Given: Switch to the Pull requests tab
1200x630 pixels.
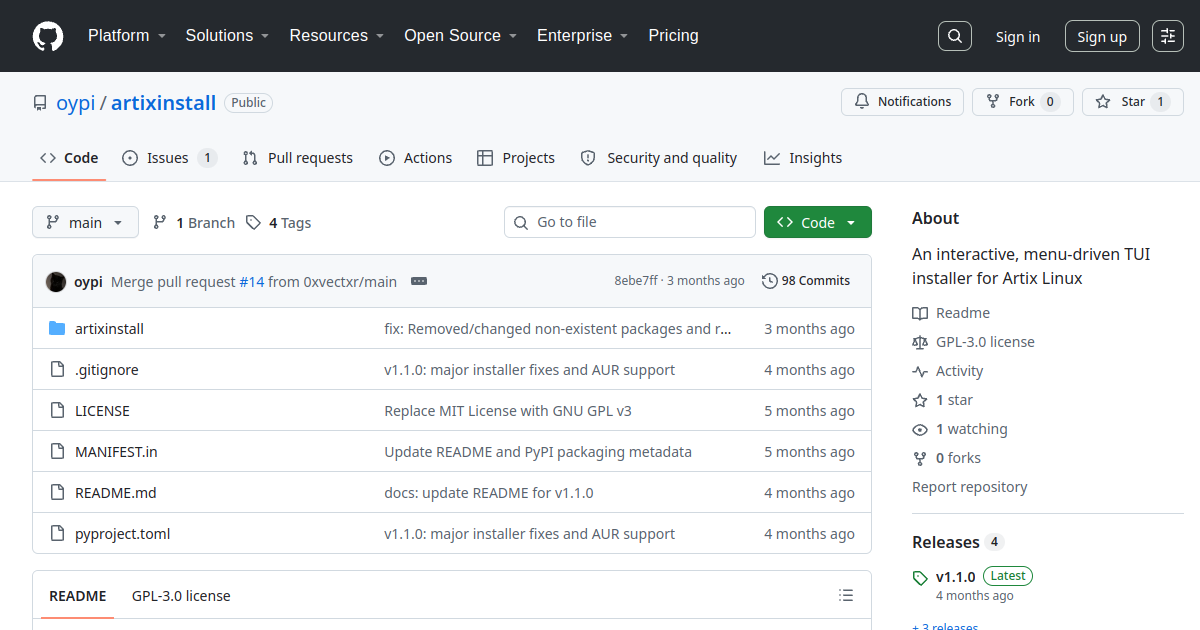Looking at the screenshot, I should pos(298,158).
